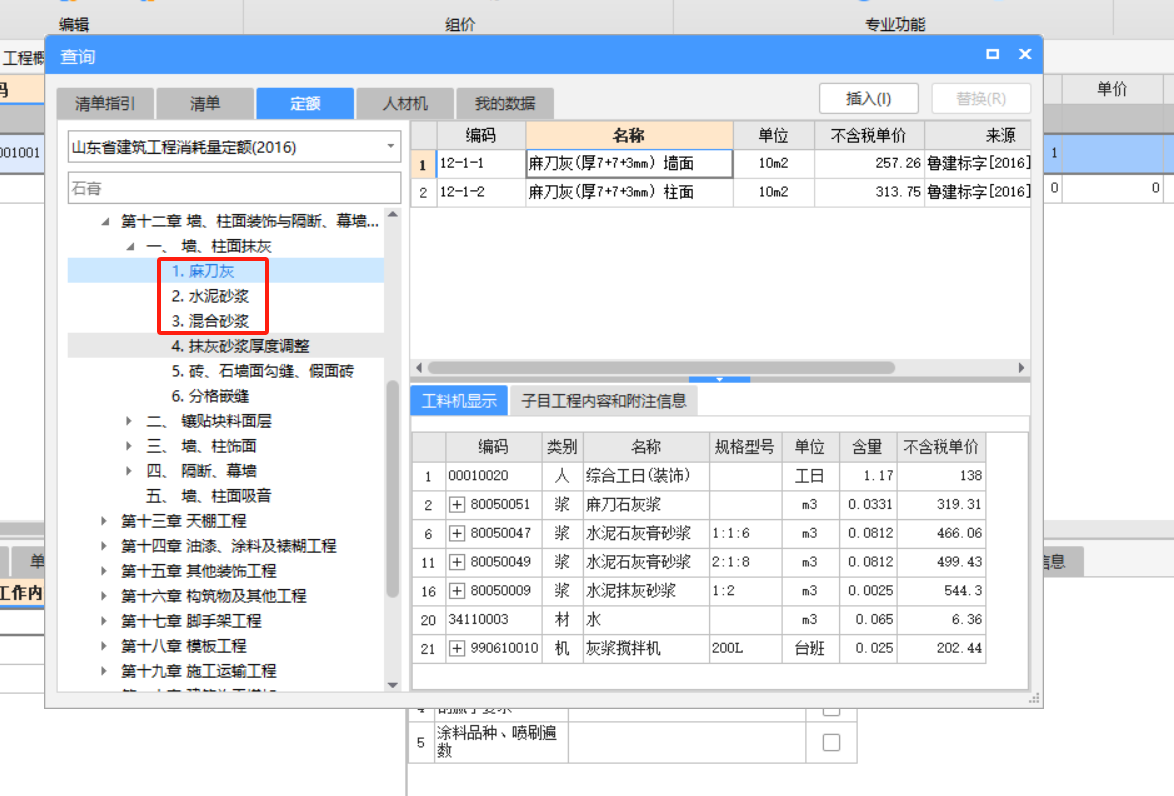Select 五、墙、柱面吸音 tree item
The width and height of the screenshot is (1174, 796).
[x=209, y=496]
